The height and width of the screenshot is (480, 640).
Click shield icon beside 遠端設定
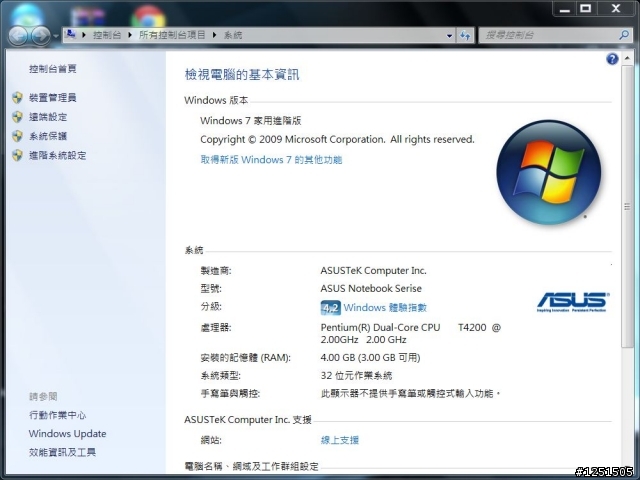[17, 117]
